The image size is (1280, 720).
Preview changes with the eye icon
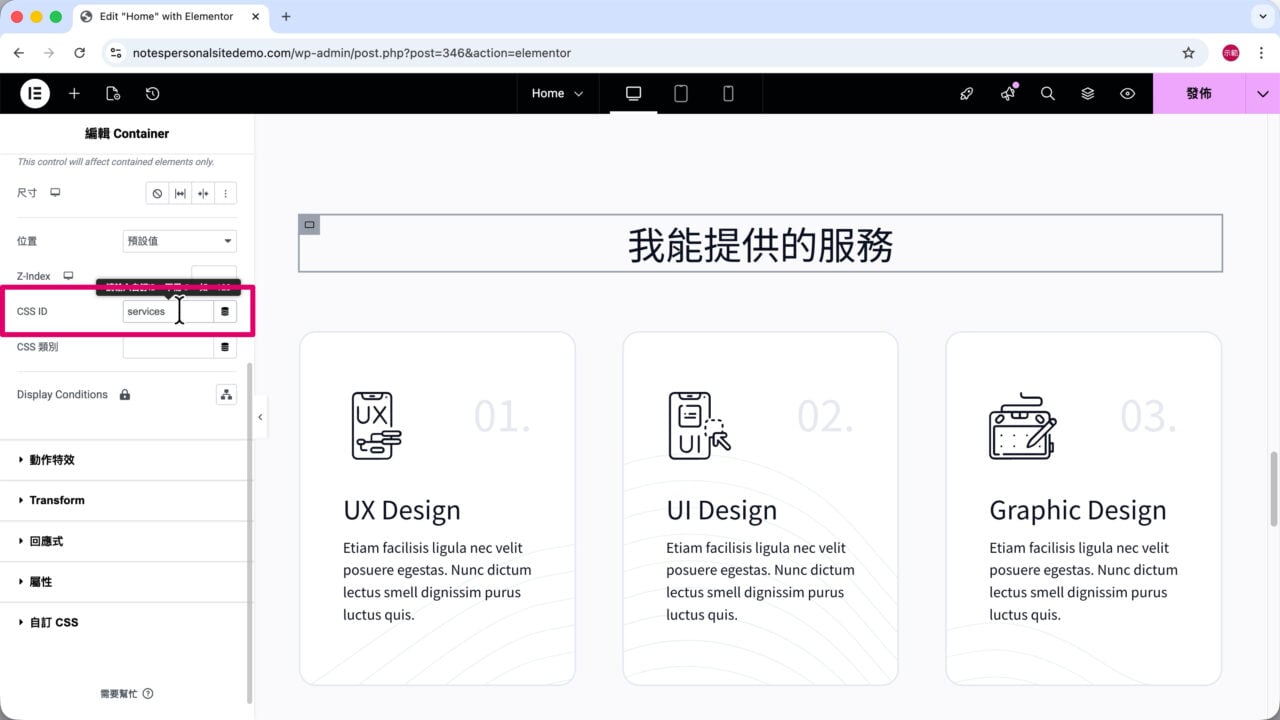coord(1128,93)
